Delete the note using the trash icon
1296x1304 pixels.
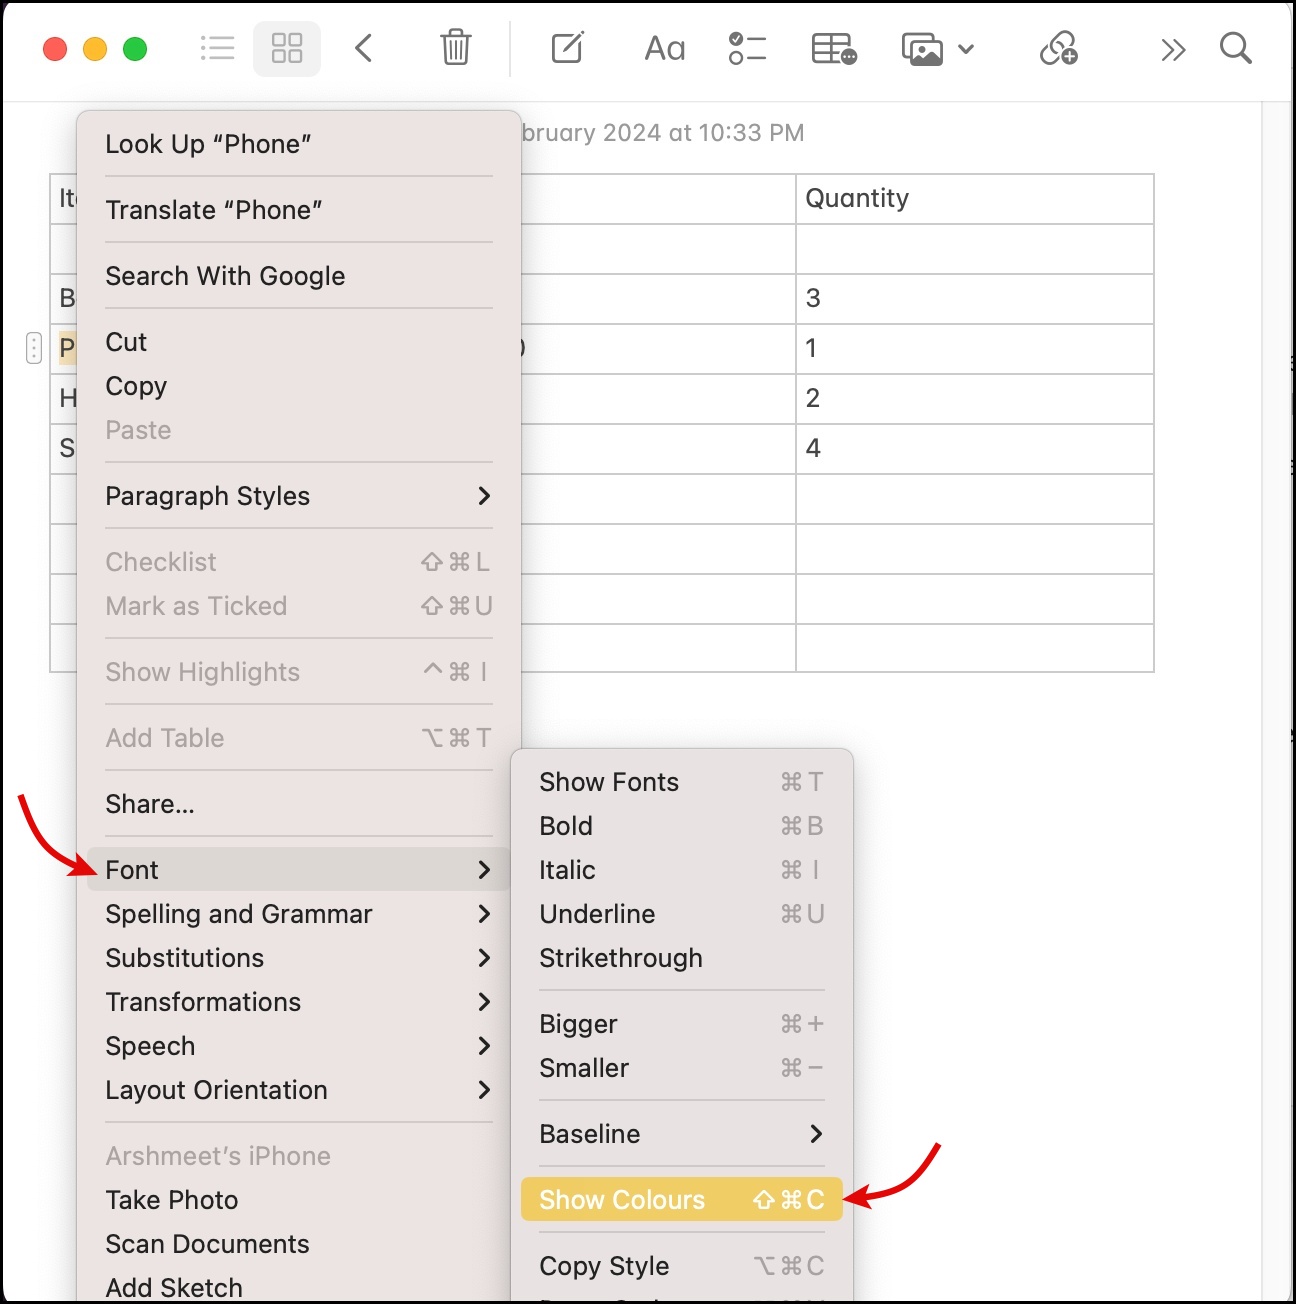click(x=455, y=47)
